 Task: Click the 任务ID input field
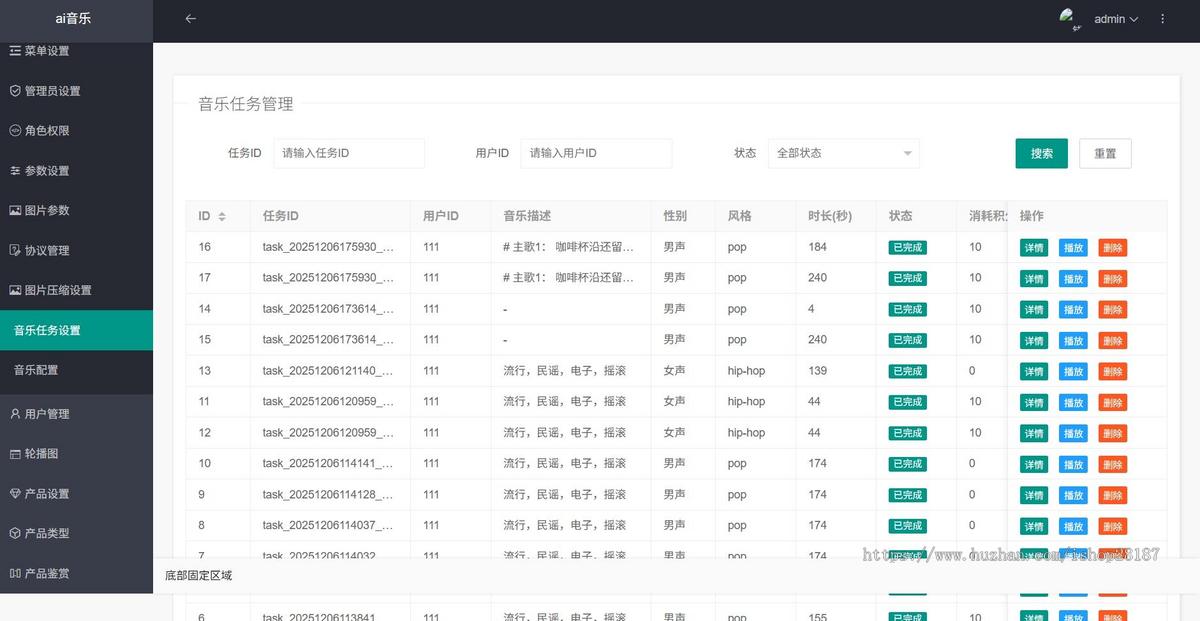click(349, 153)
